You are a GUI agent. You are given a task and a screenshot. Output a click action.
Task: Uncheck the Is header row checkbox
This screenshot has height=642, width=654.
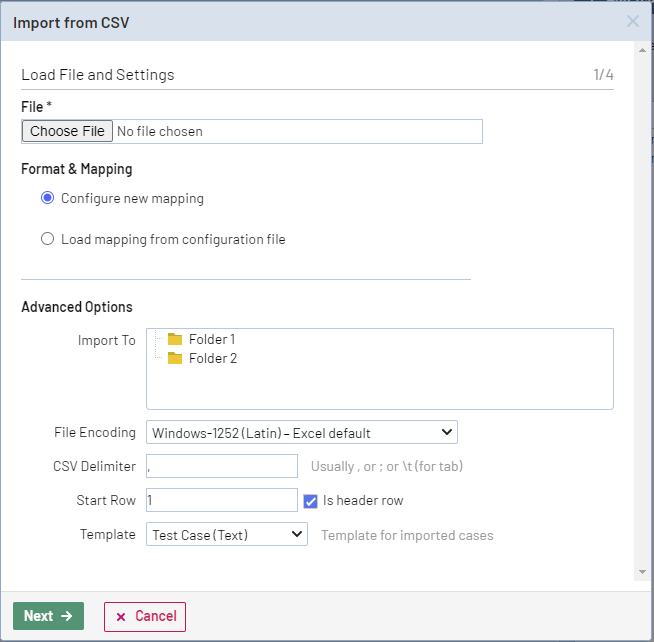pos(310,500)
